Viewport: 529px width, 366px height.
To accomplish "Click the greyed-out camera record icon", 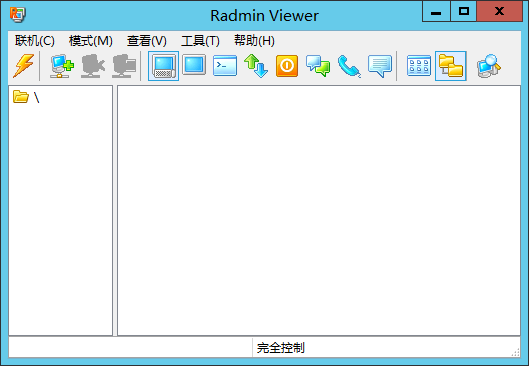I will pyautogui.click(x=93, y=66).
